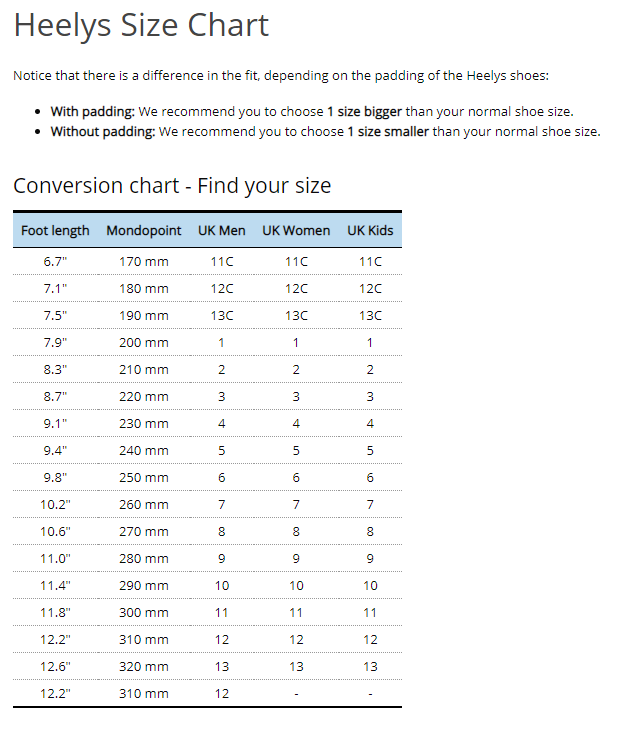Viewport: 637px width, 739px height.
Task: Click the UK Women column header
Action: pos(296,230)
